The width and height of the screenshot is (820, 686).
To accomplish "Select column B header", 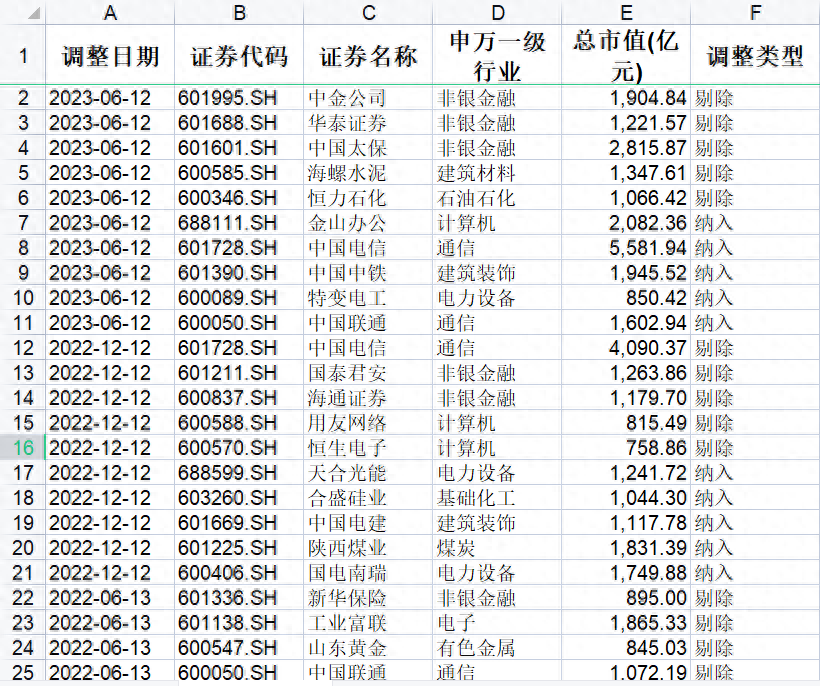I will (239, 13).
